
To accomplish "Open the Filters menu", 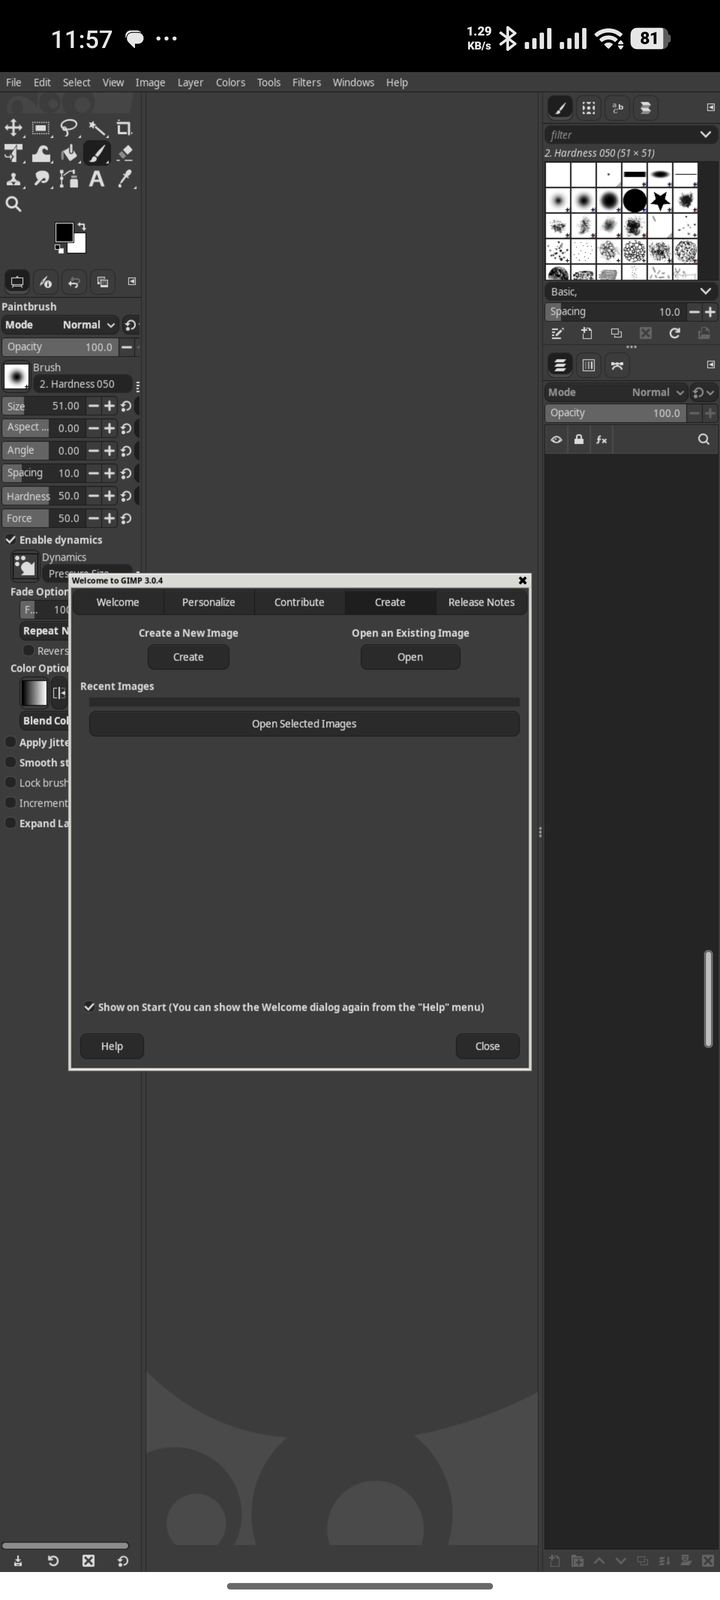I will coord(306,82).
